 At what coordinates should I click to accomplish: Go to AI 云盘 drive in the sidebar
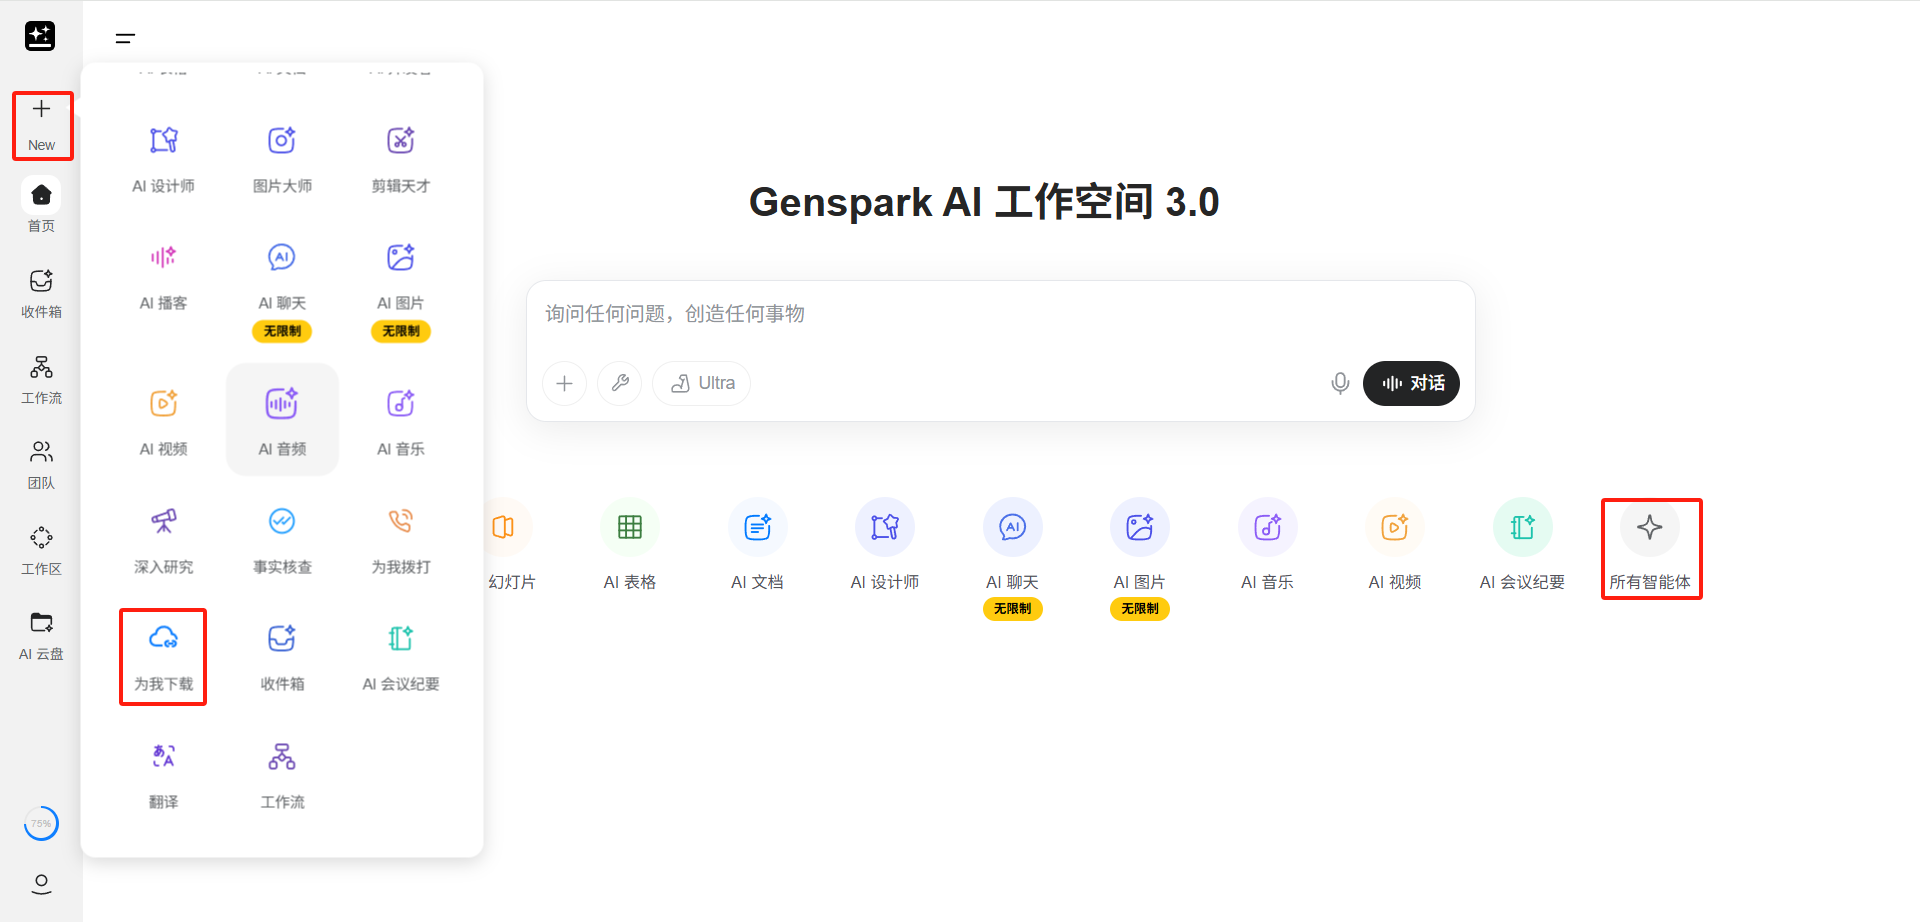(x=41, y=635)
